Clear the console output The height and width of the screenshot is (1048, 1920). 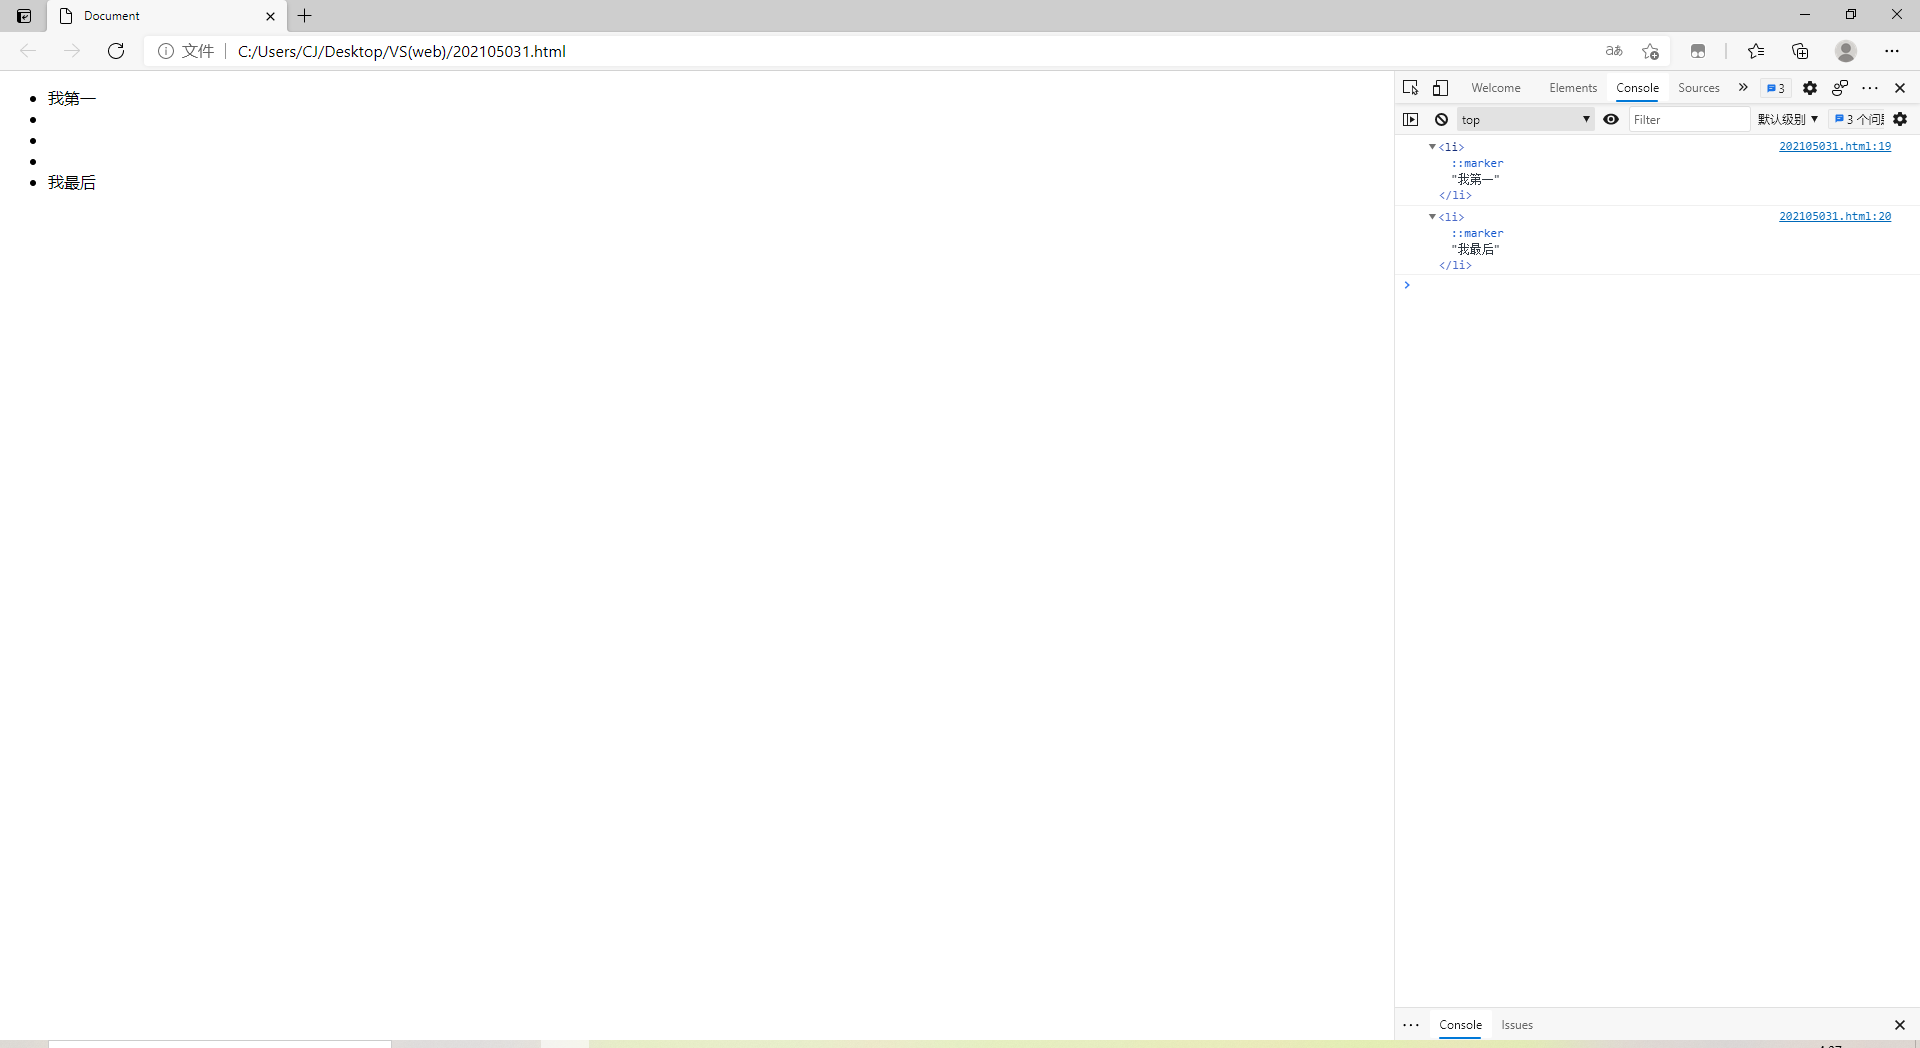(x=1441, y=119)
